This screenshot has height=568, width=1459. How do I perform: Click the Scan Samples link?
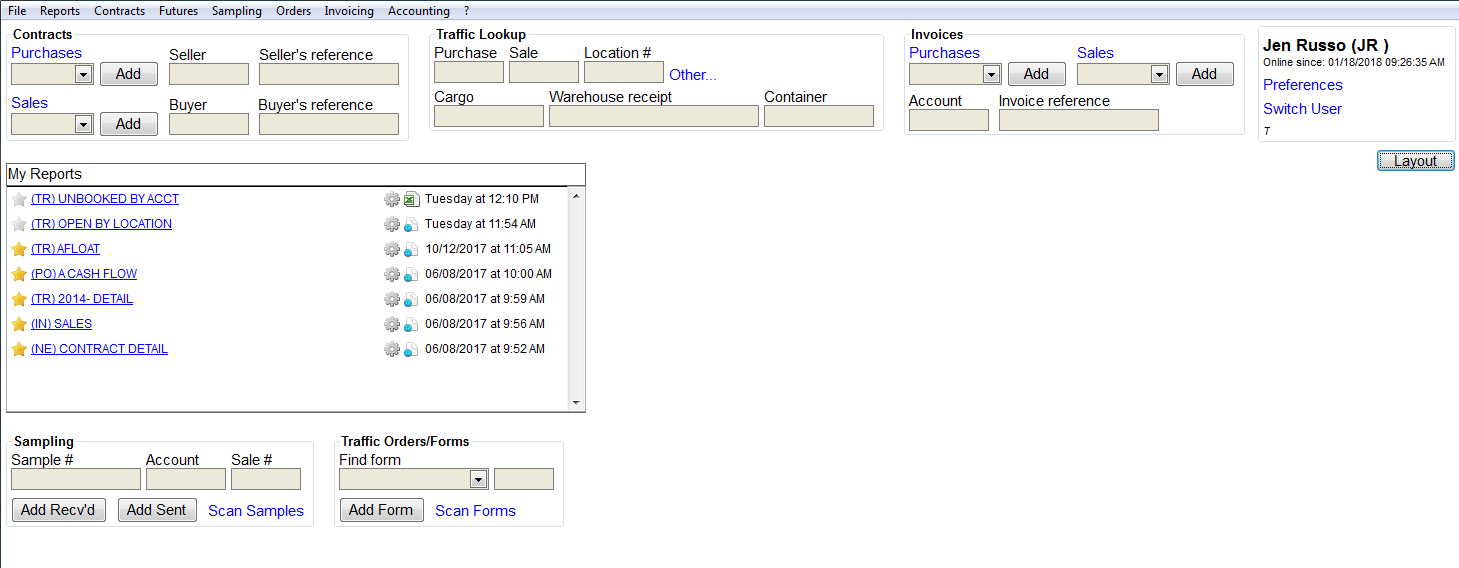[256, 511]
